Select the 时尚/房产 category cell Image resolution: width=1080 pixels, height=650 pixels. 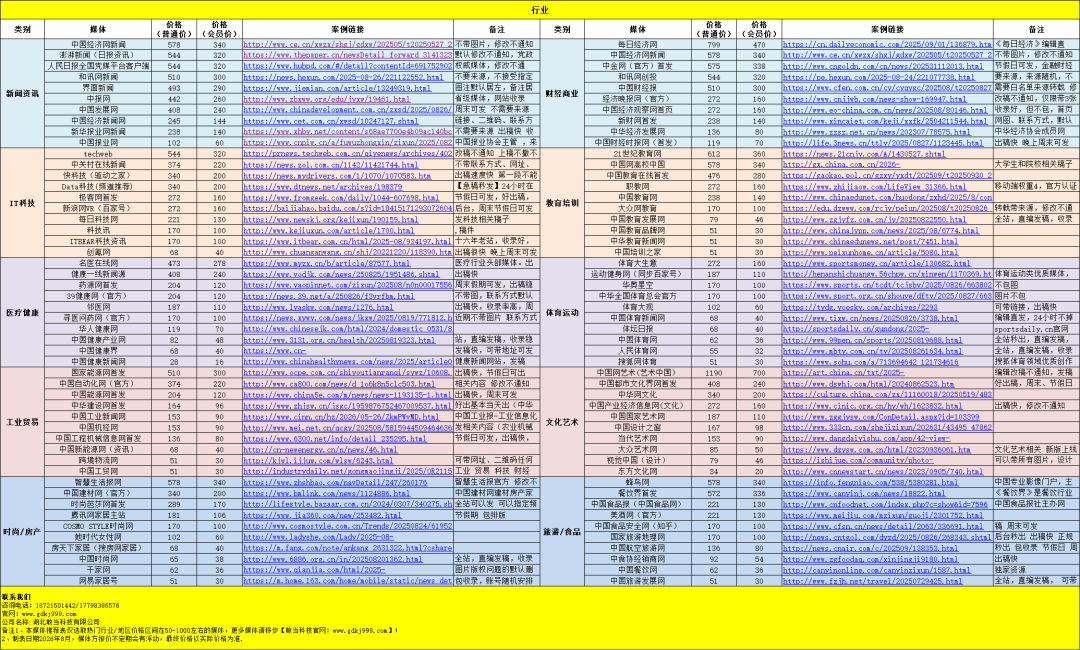coord(23,531)
